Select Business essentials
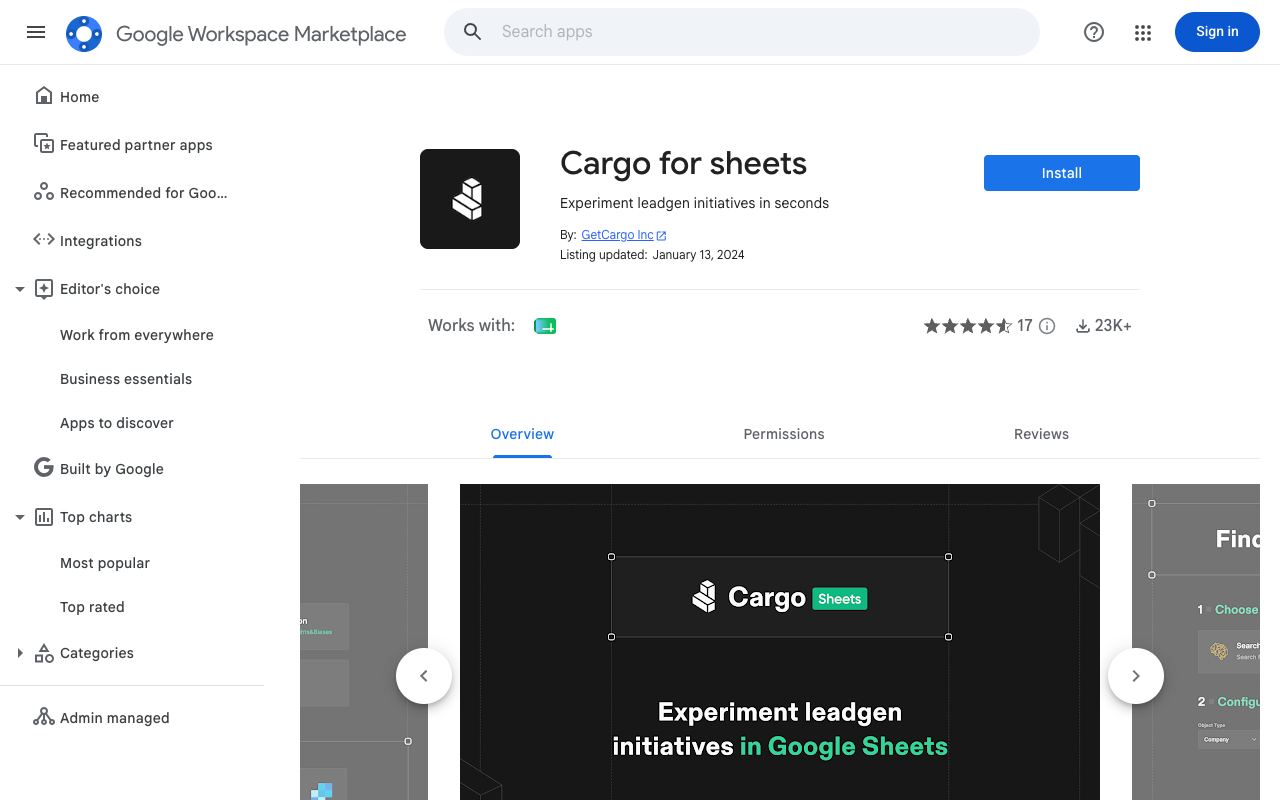 (126, 379)
